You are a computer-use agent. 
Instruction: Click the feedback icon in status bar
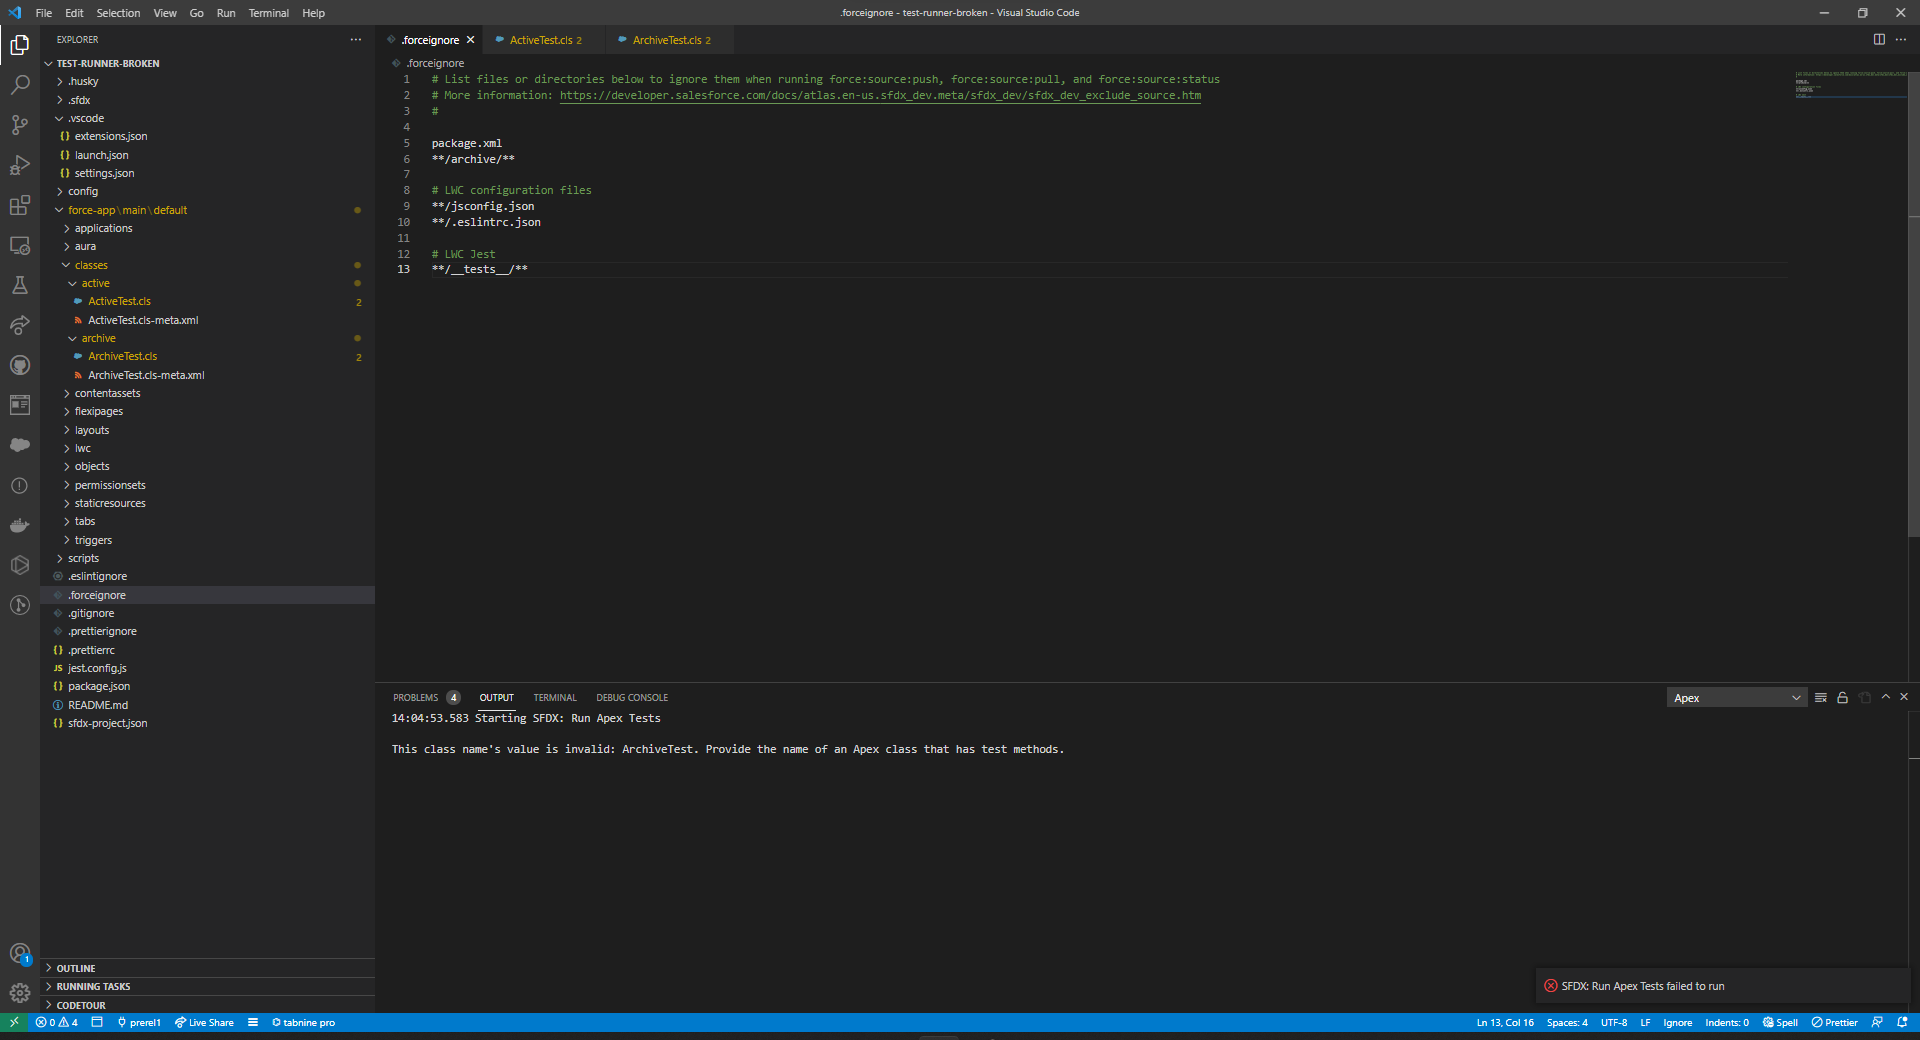(1877, 1022)
